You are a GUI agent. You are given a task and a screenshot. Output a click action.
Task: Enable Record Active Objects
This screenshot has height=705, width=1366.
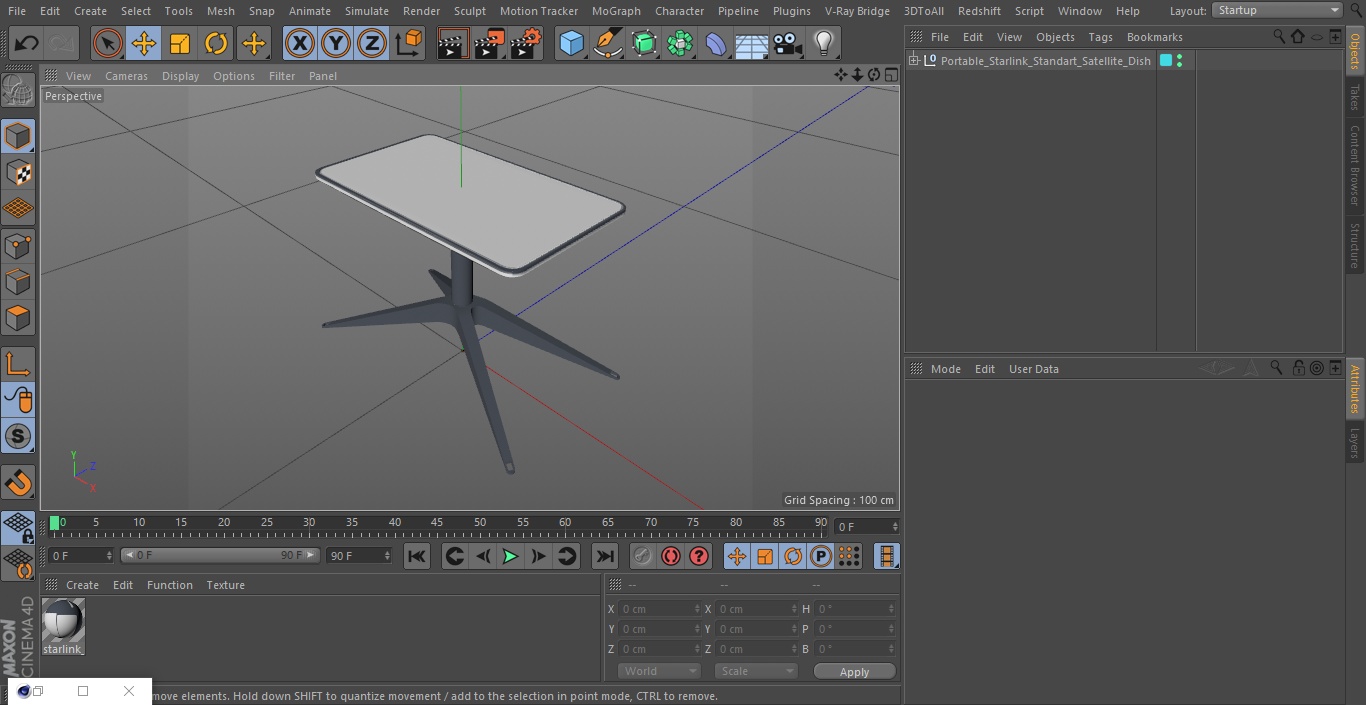click(643, 556)
